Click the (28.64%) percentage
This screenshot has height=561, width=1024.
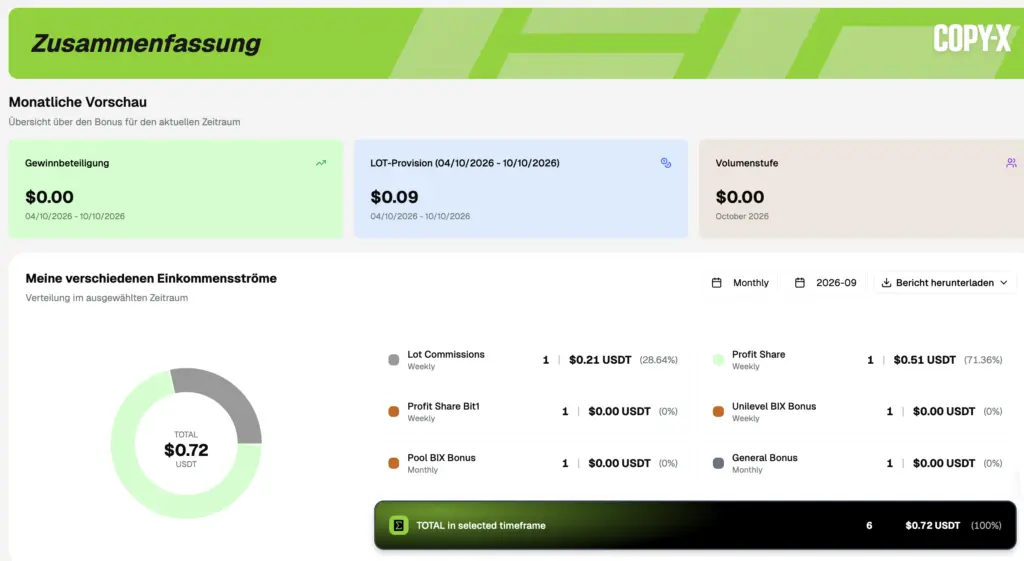coord(658,360)
